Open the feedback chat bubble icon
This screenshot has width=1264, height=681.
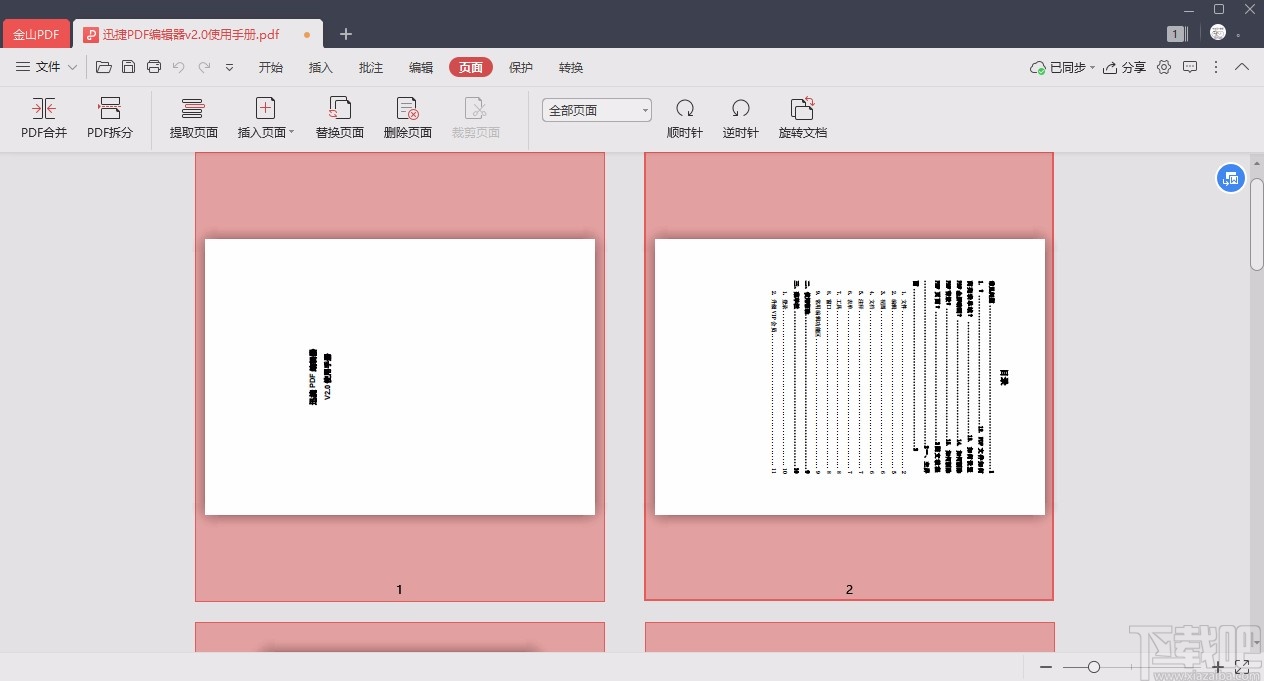[x=1190, y=67]
